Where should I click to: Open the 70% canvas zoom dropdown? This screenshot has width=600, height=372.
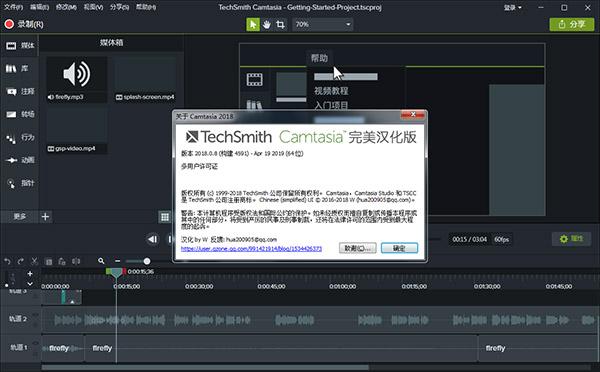click(x=323, y=24)
